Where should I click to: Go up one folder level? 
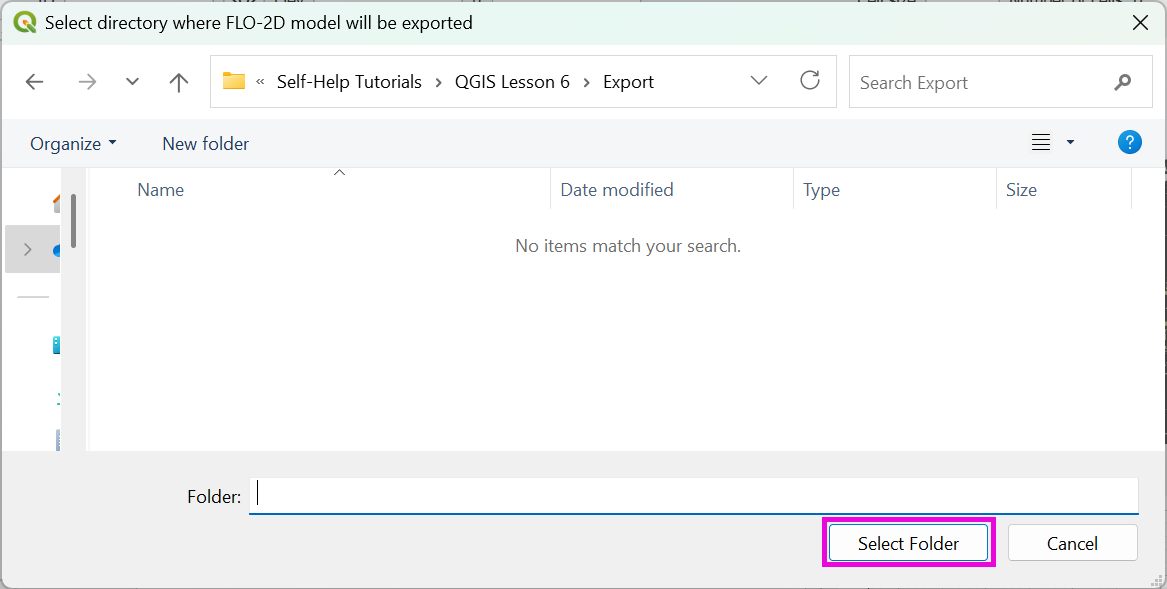pyautogui.click(x=179, y=82)
